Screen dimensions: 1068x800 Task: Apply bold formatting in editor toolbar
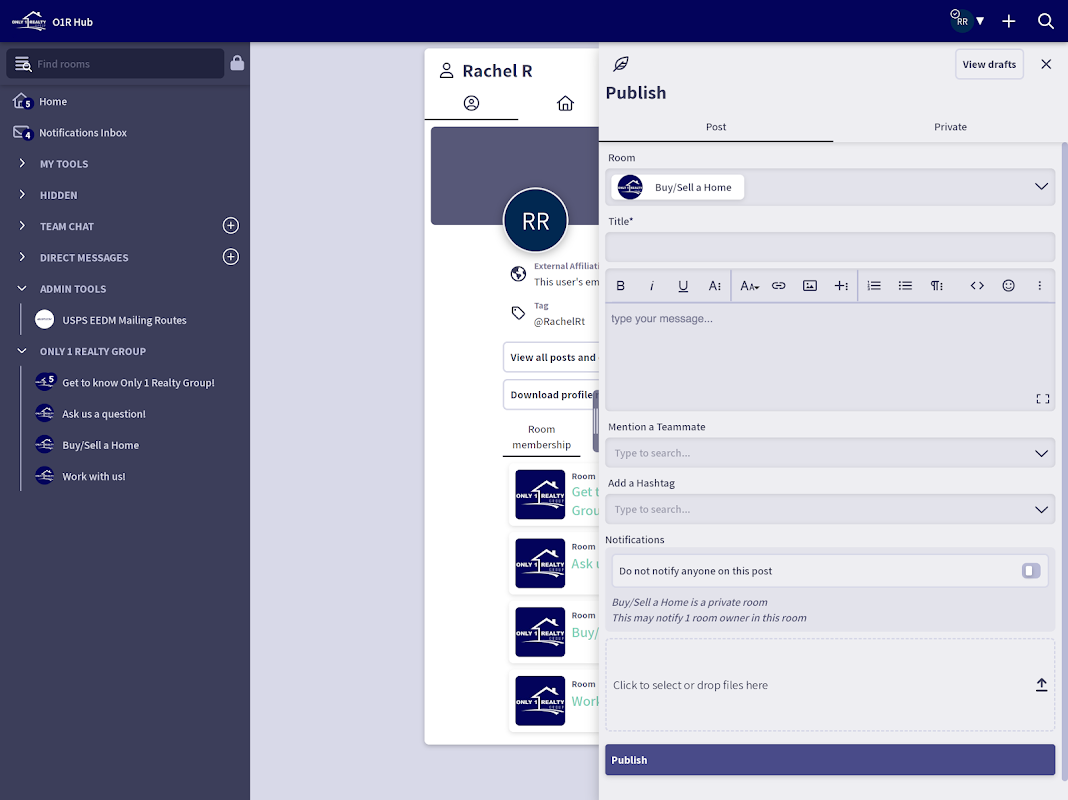[x=620, y=286]
